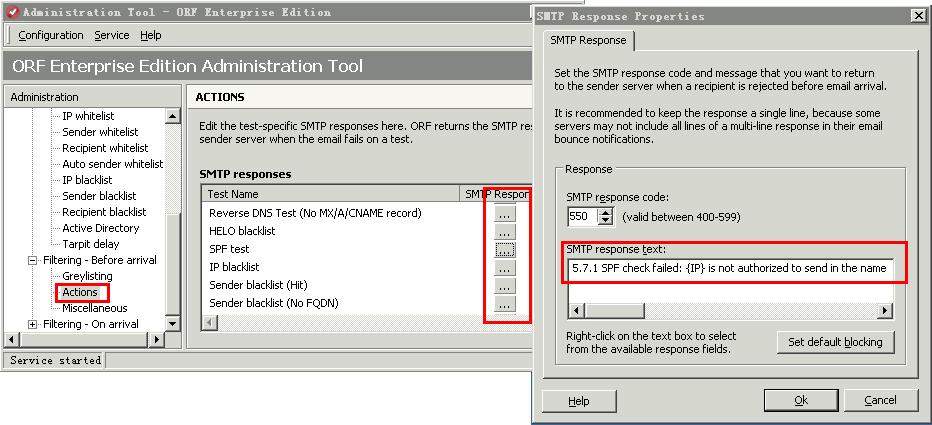Image resolution: width=932 pixels, height=425 pixels.
Task: Click the SMTP response text field
Action: pos(730,269)
